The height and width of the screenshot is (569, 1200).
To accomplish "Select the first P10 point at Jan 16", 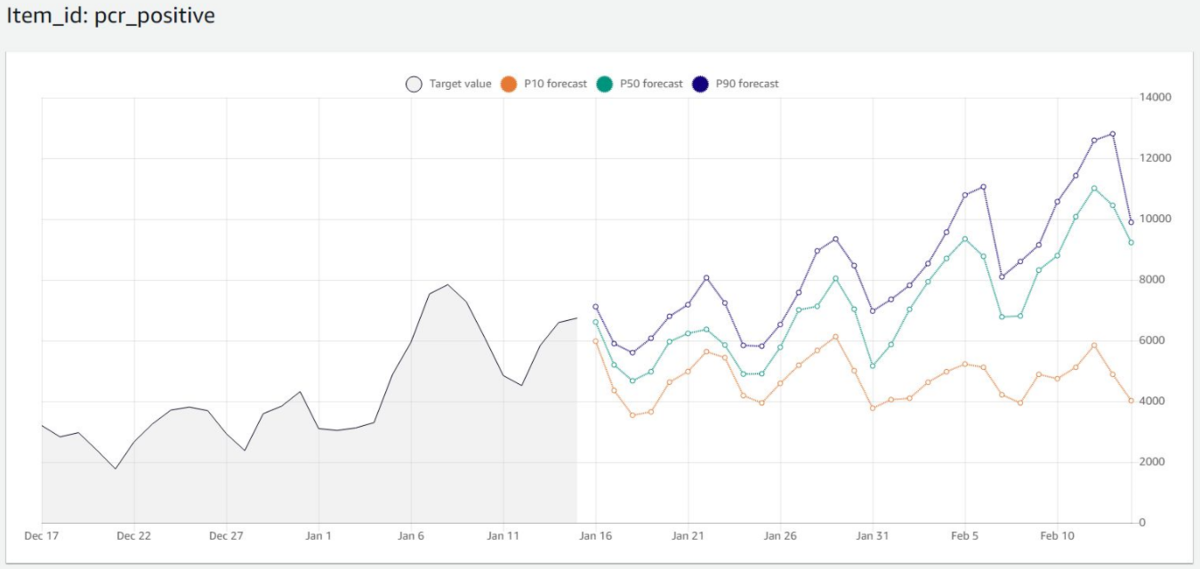I will click(x=595, y=341).
